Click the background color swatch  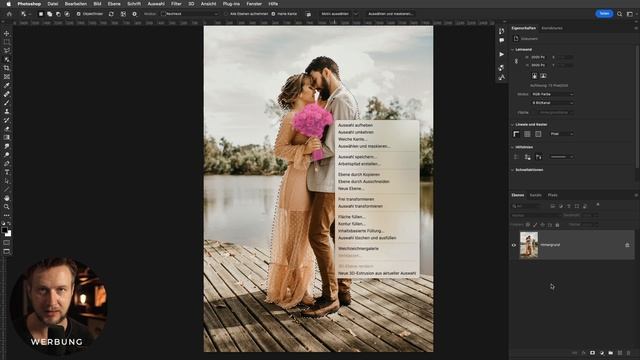click(9, 233)
